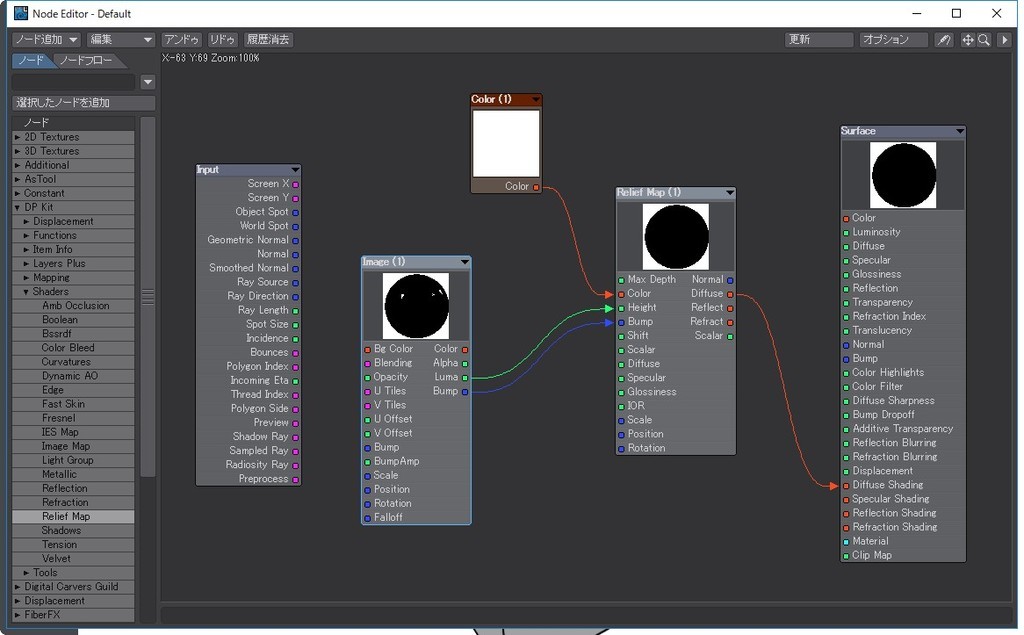Collapse the DP Kit category
This screenshot has height=635, width=1024.
pos(18,207)
